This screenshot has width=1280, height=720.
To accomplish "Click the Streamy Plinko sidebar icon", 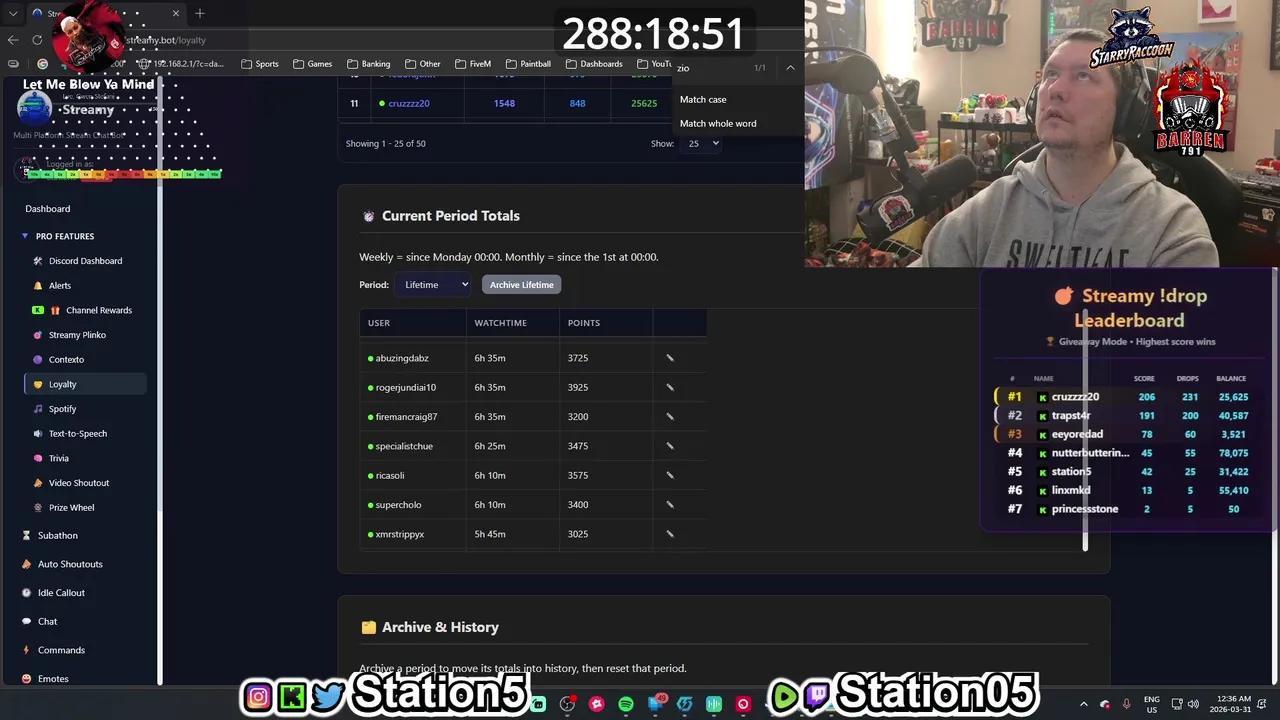I will pos(38,335).
